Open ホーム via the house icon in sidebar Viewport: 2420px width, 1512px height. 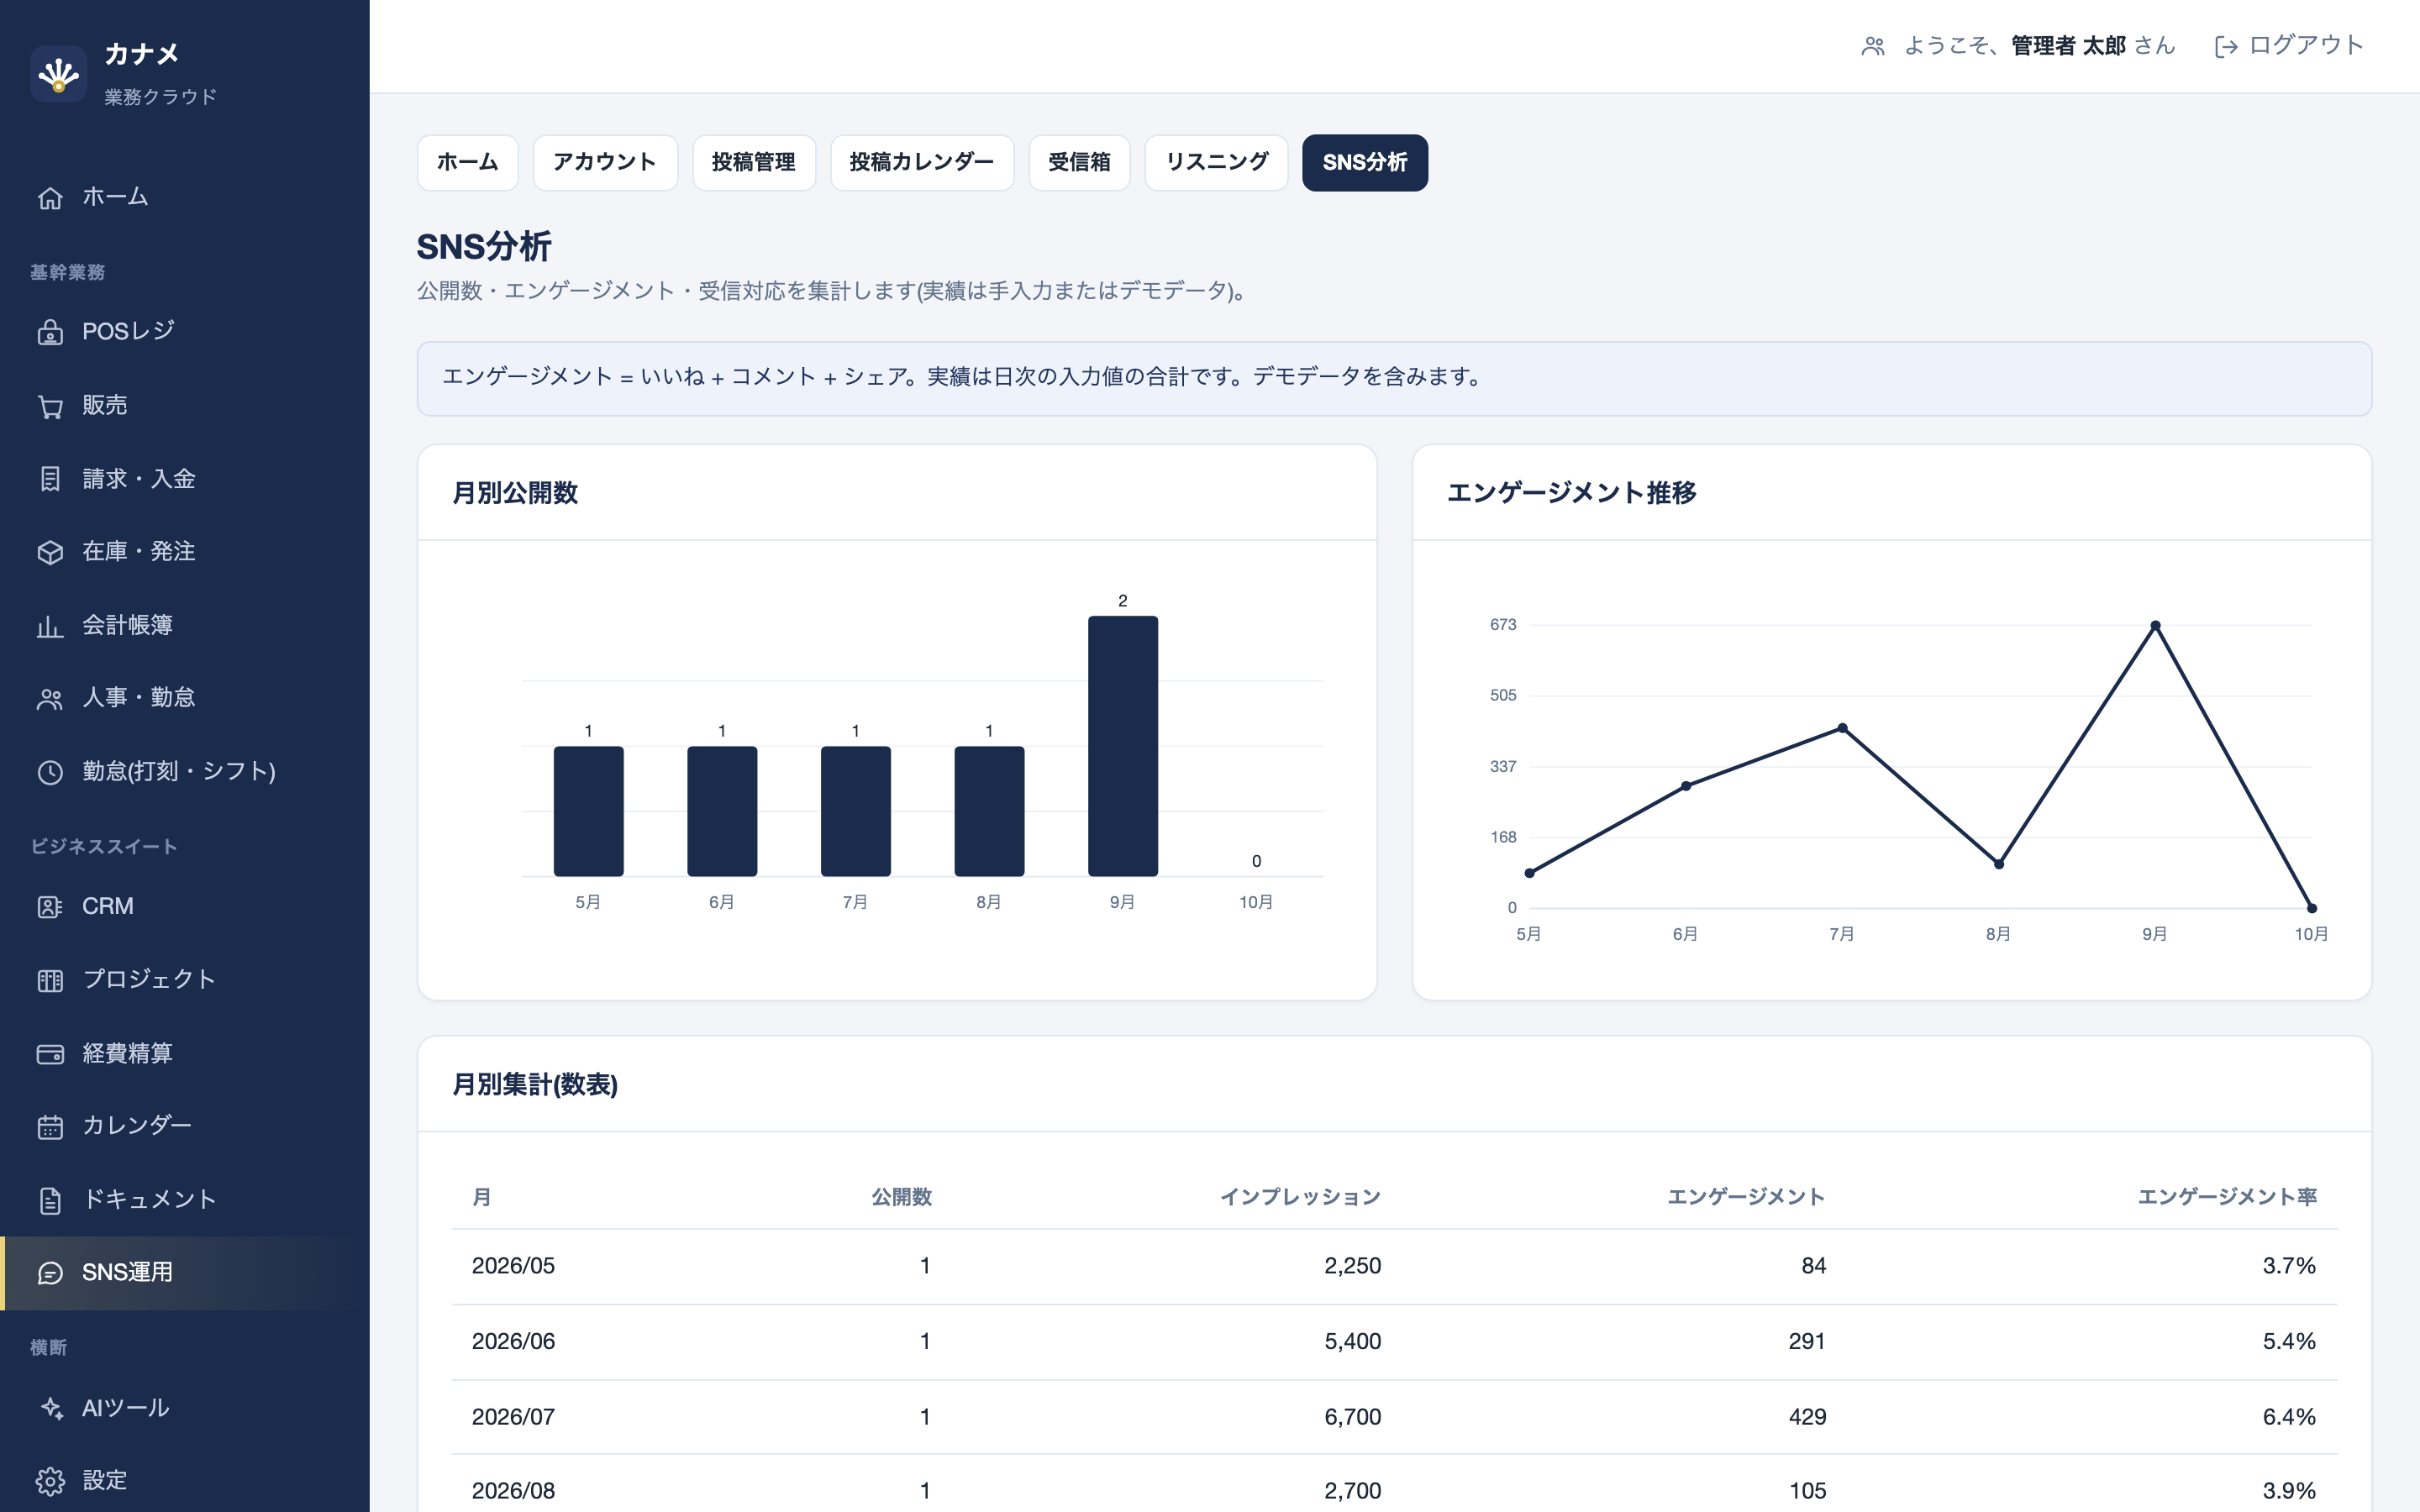(50, 198)
